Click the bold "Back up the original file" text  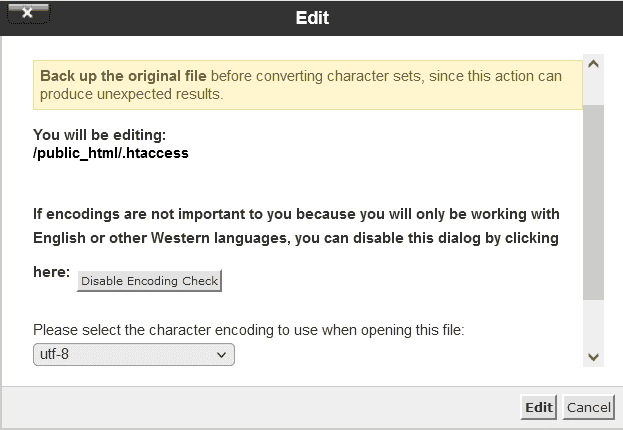(x=123, y=76)
